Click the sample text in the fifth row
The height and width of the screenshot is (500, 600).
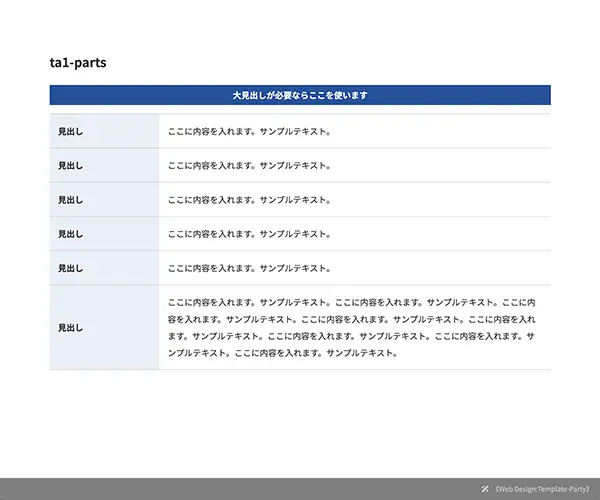[x=249, y=268]
